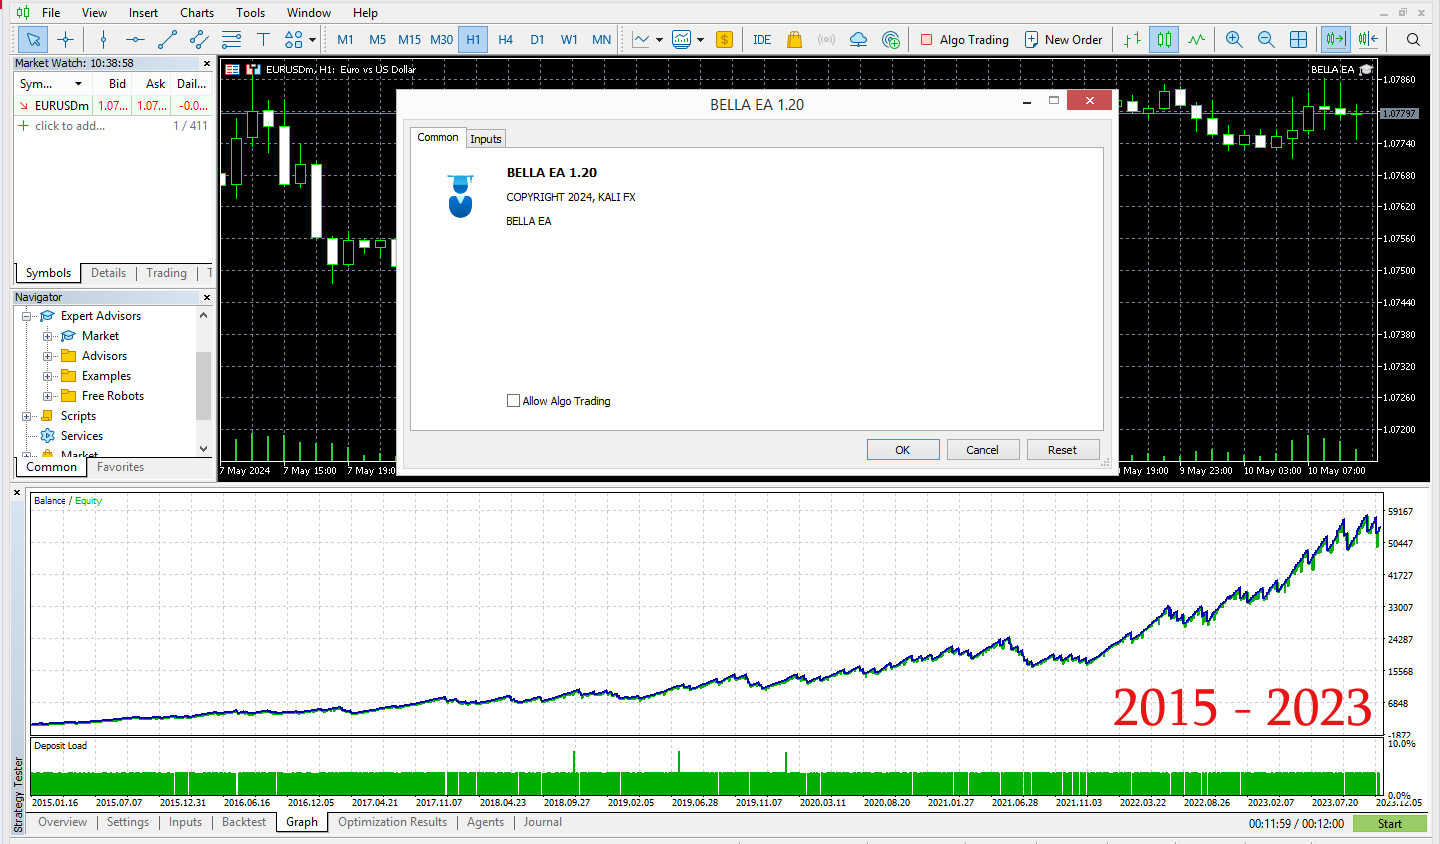Toggle chart auto-scroll to end

point(1336,40)
